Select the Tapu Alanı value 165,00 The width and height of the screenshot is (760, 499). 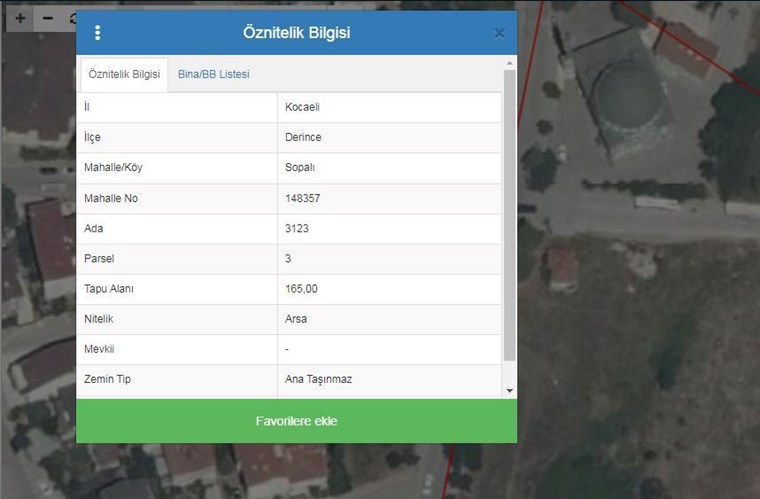point(389,289)
